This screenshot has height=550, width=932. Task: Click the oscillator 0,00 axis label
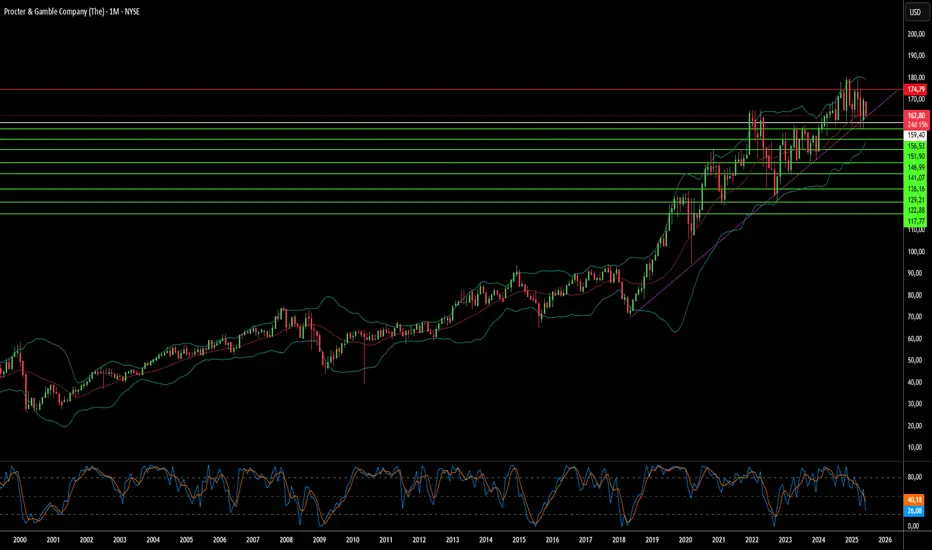[x=914, y=526]
